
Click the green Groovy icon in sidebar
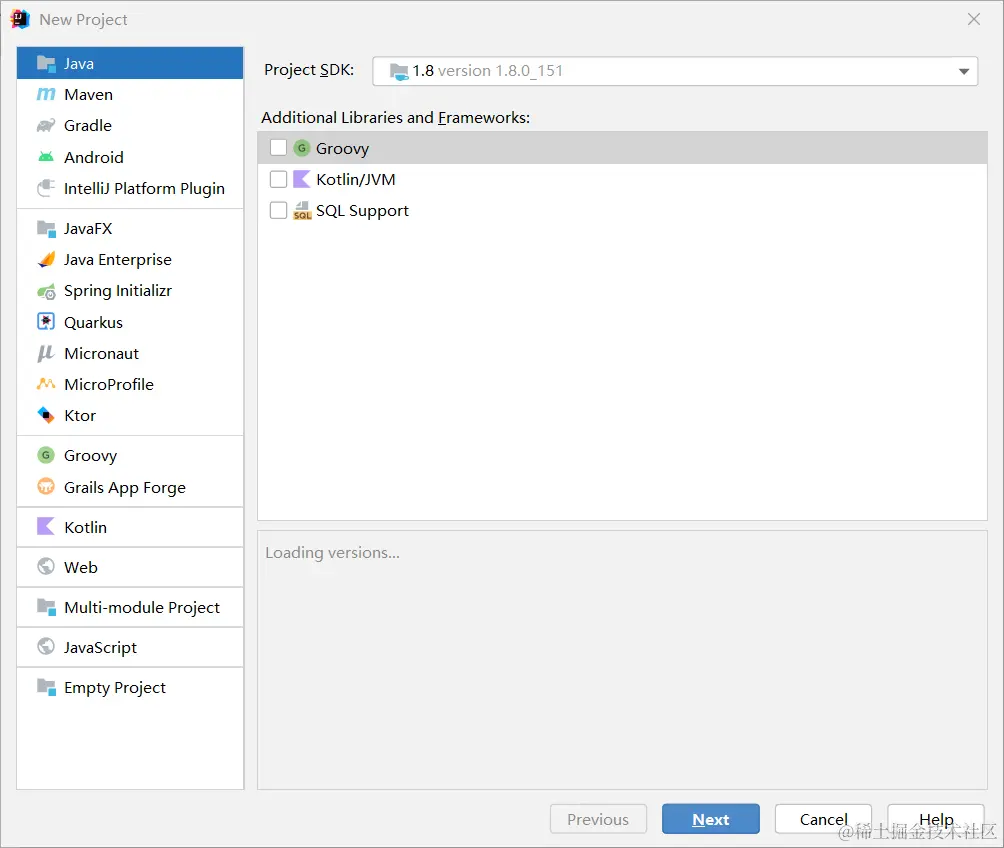pyautogui.click(x=46, y=455)
